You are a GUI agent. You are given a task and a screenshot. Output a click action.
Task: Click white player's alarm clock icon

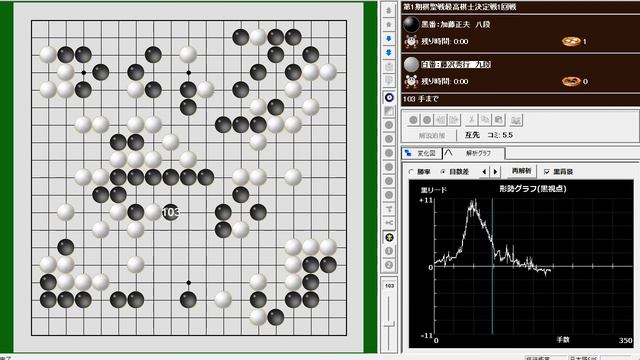point(411,81)
